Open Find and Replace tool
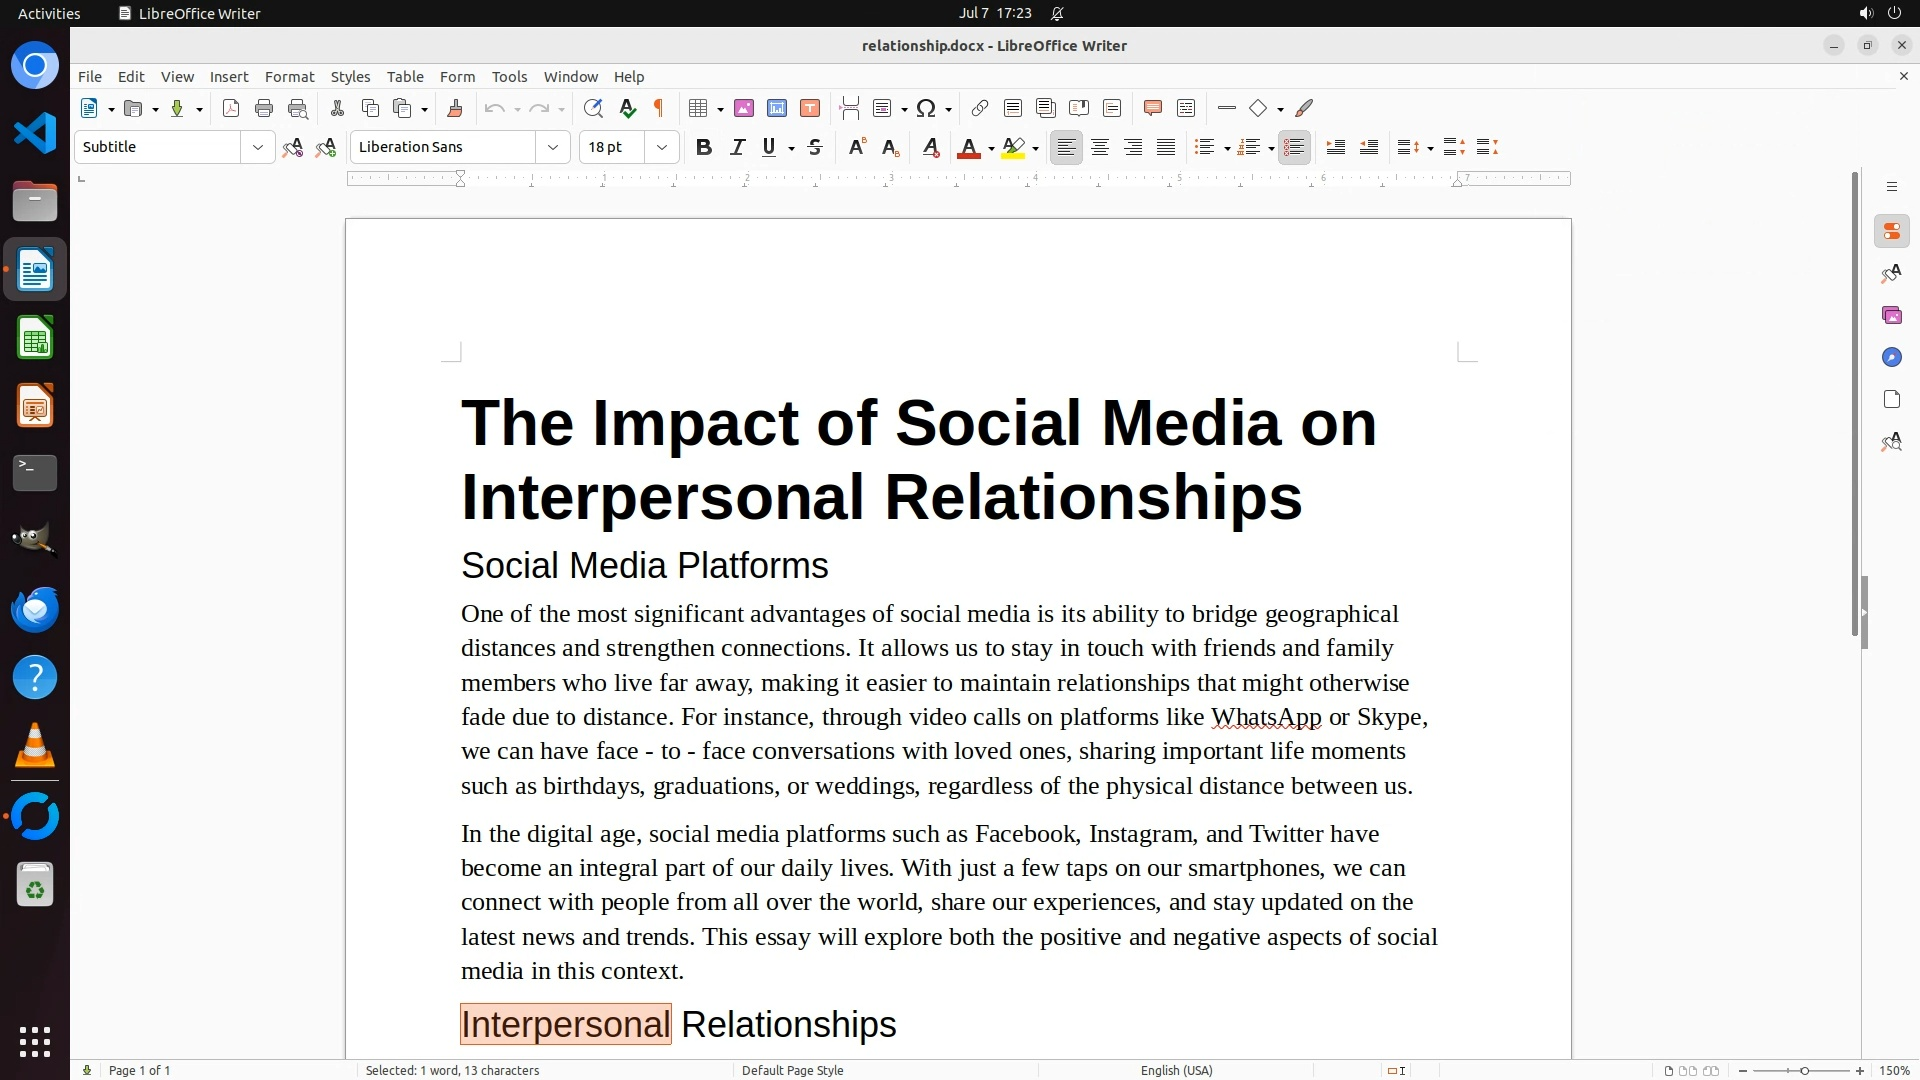 pyautogui.click(x=593, y=108)
